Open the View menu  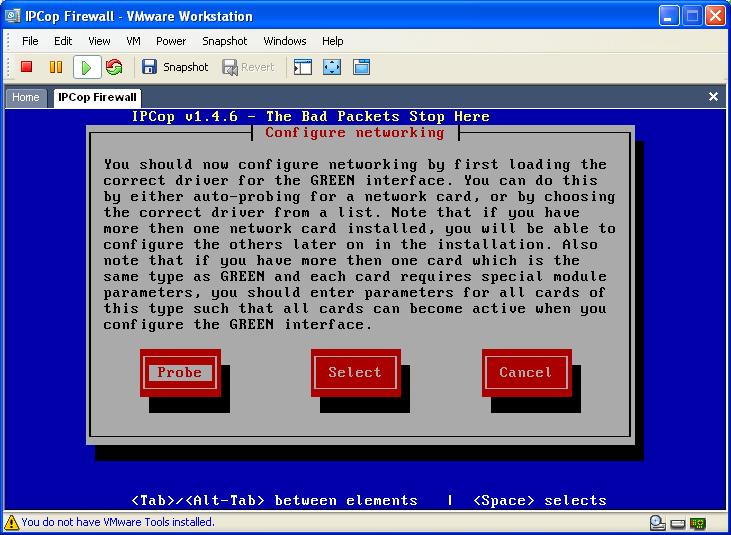(99, 41)
